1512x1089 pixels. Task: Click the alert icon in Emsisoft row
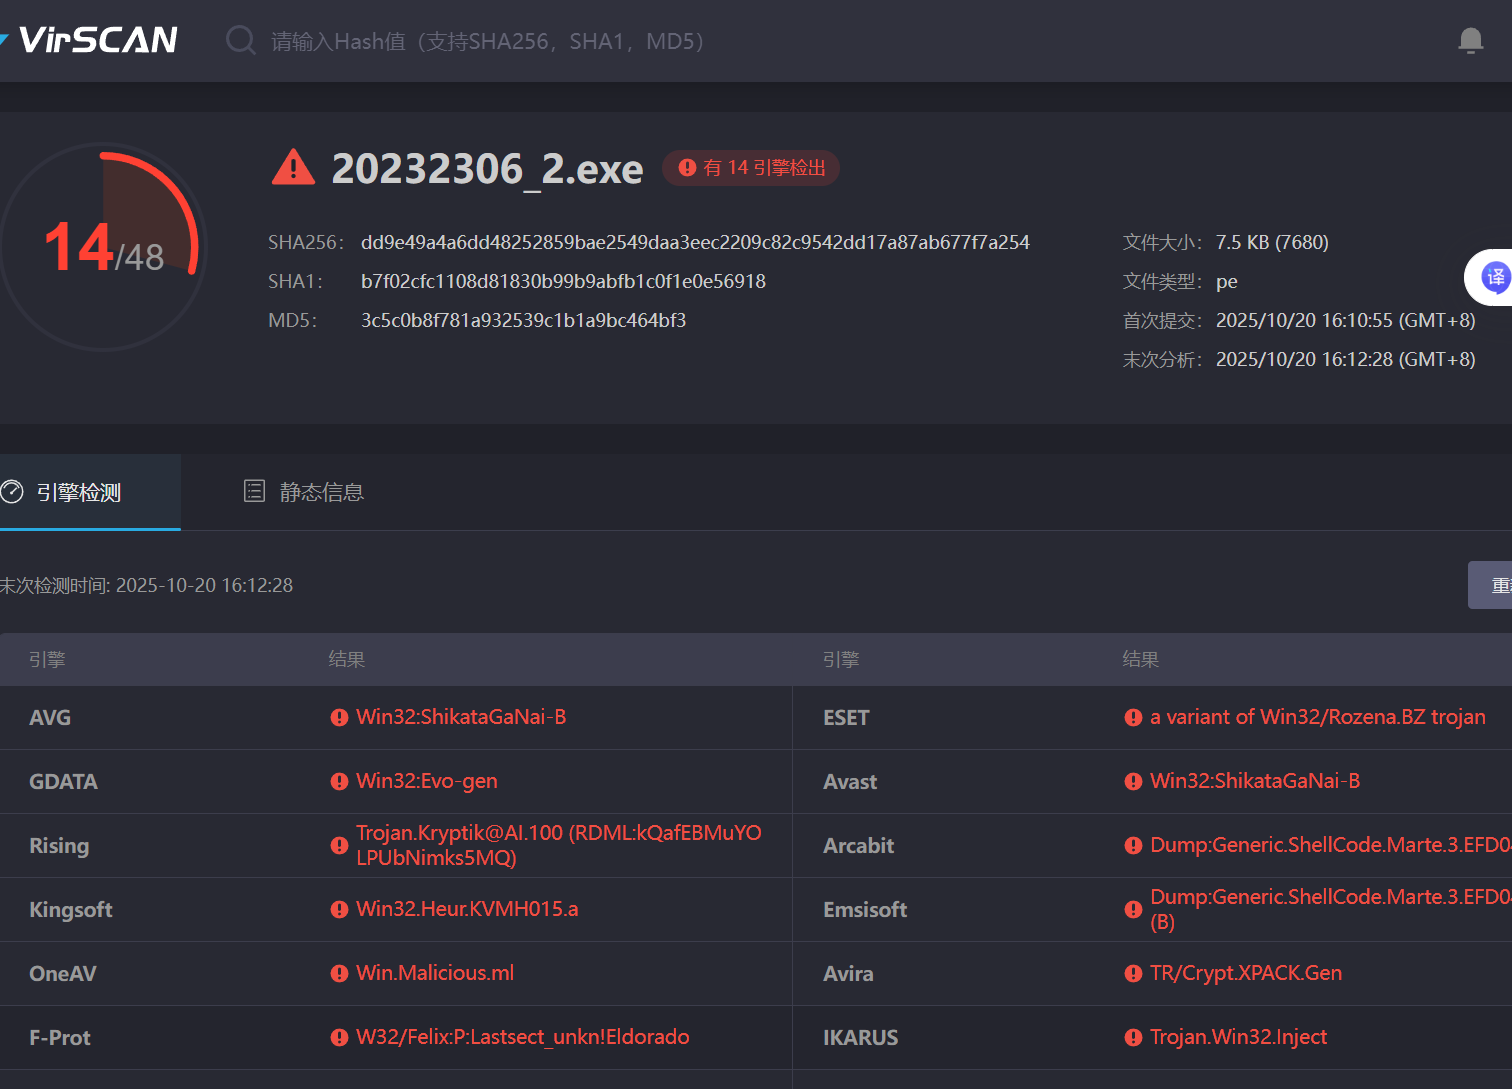(x=1133, y=909)
